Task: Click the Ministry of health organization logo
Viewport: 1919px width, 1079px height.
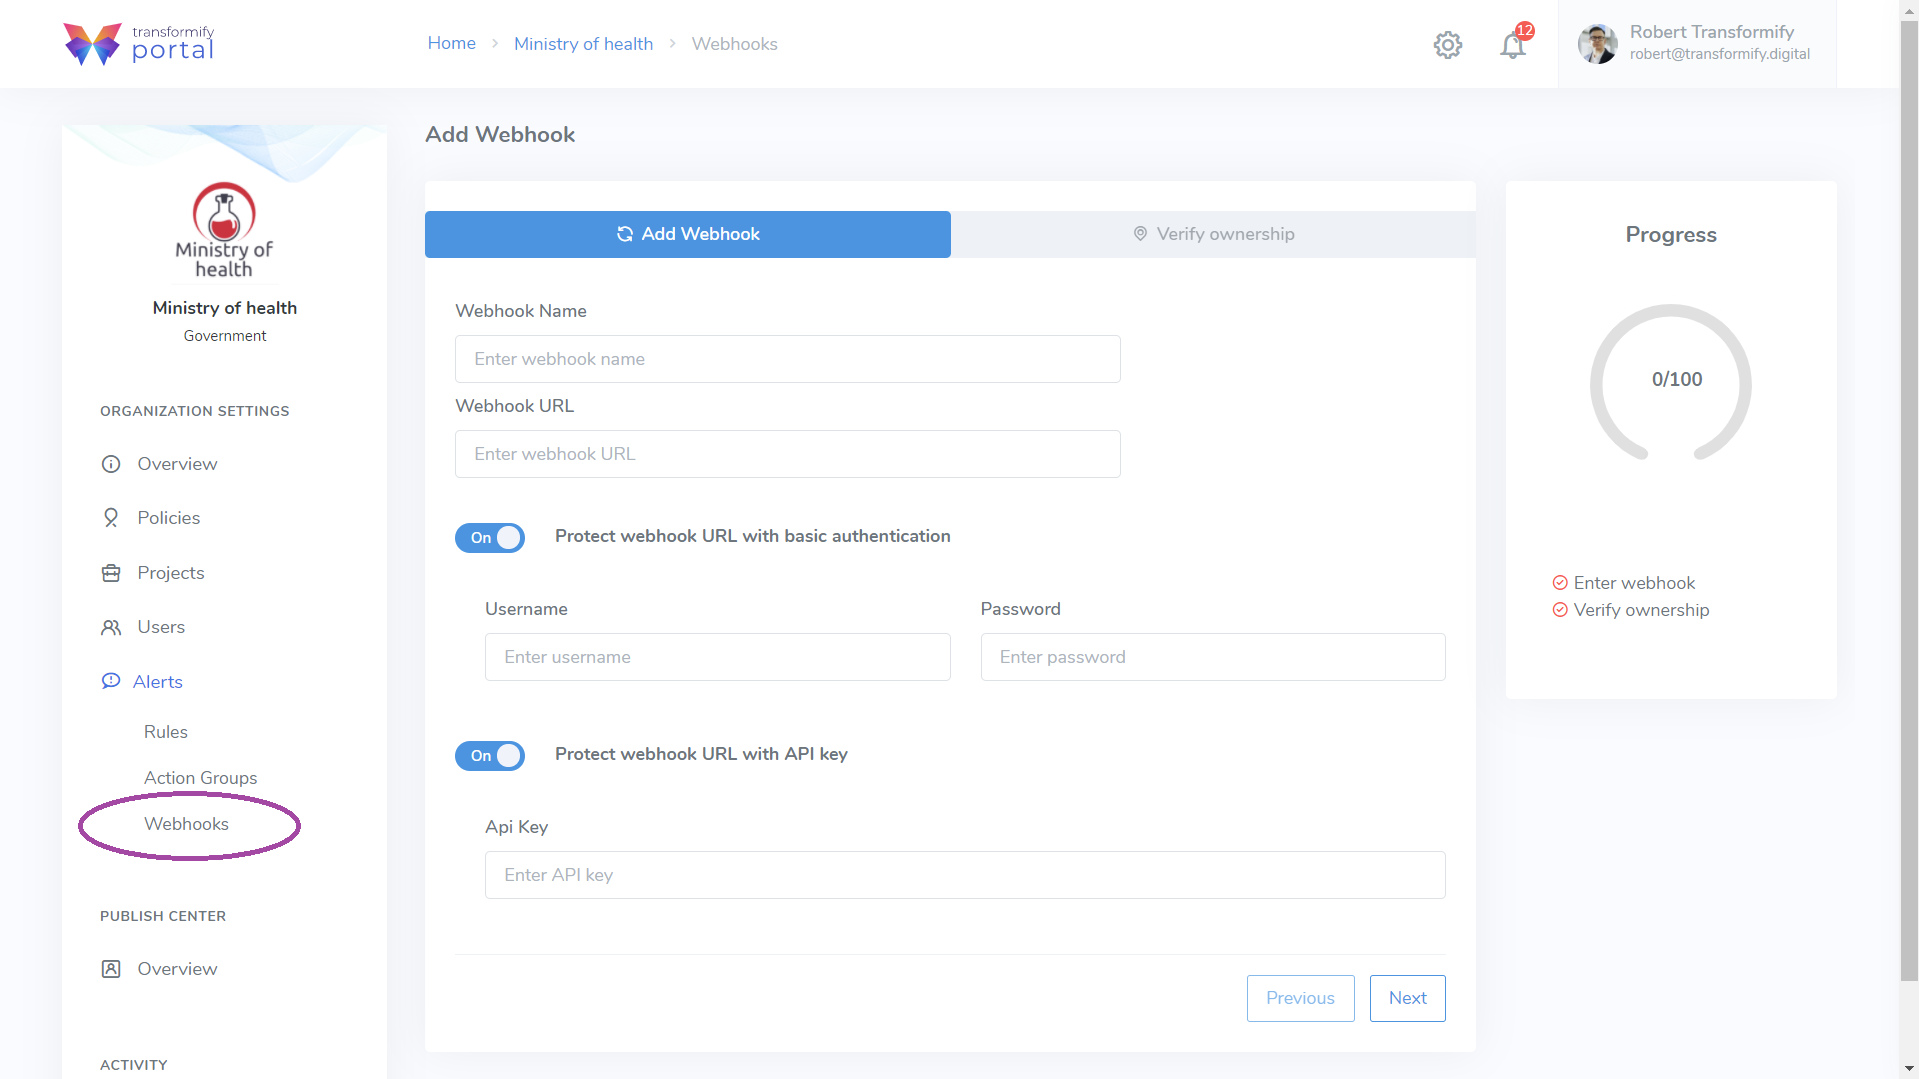Action: pyautogui.click(x=224, y=230)
